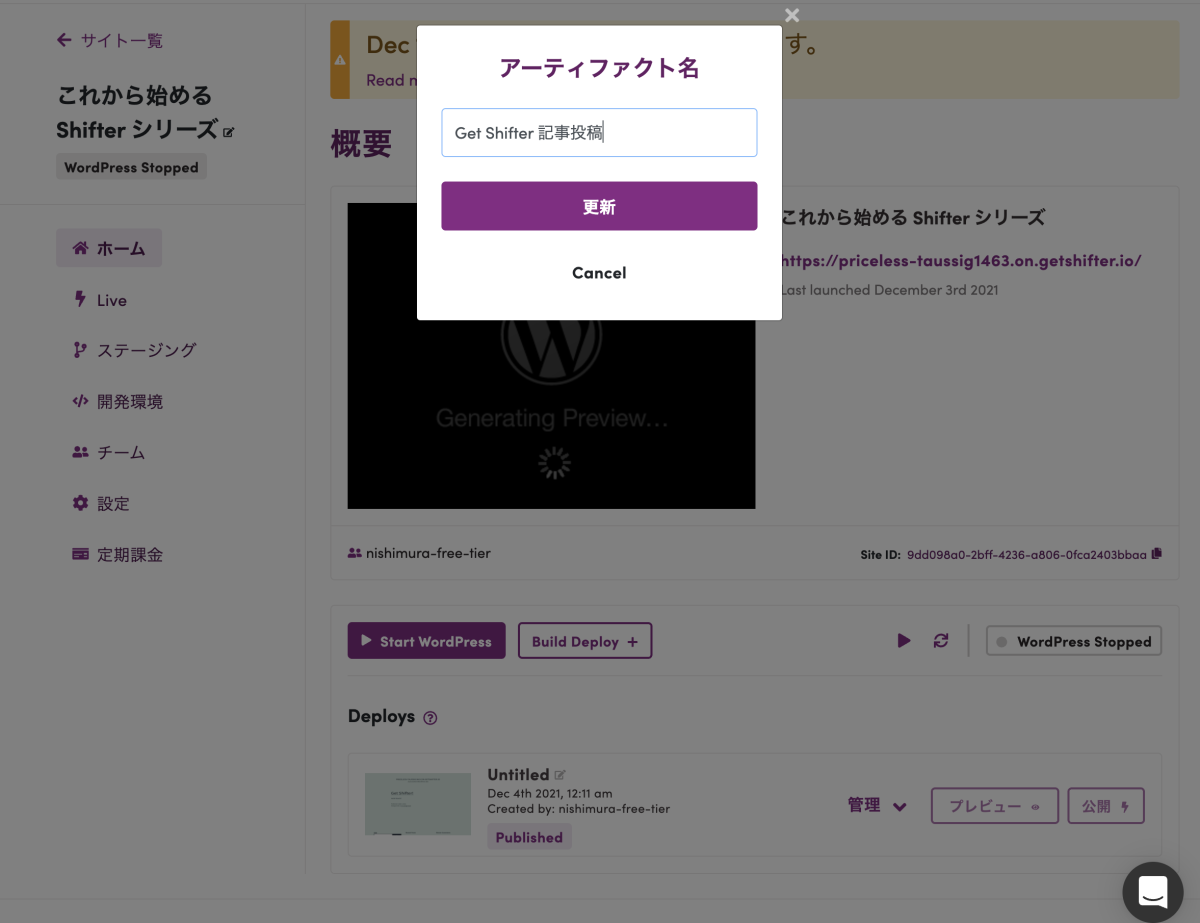Copy the Site ID icon
This screenshot has height=923, width=1200.
click(1157, 553)
